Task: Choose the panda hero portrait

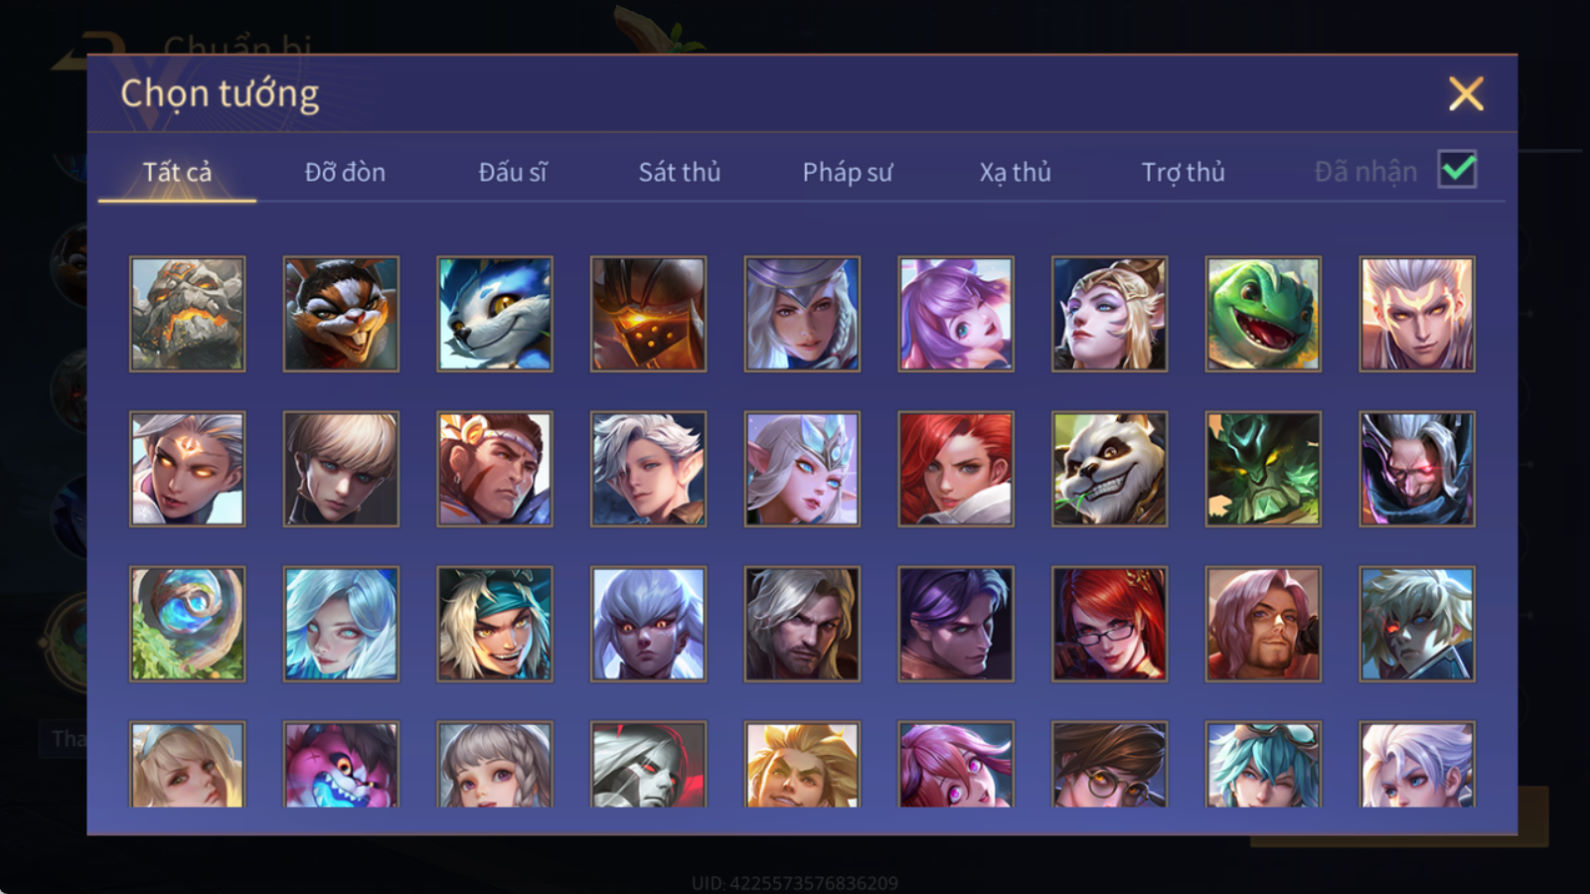Action: (x=1109, y=469)
